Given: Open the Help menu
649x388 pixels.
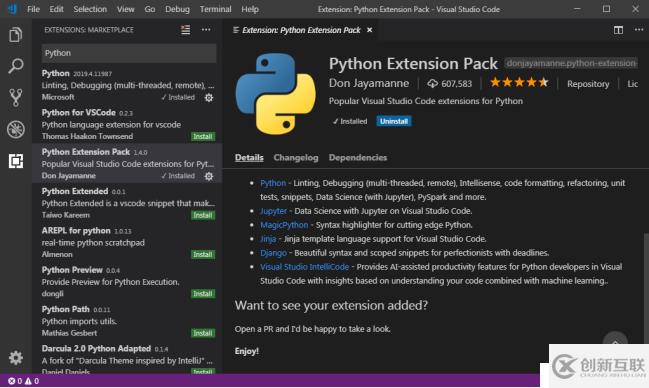Looking at the screenshot, I should coord(250,9).
